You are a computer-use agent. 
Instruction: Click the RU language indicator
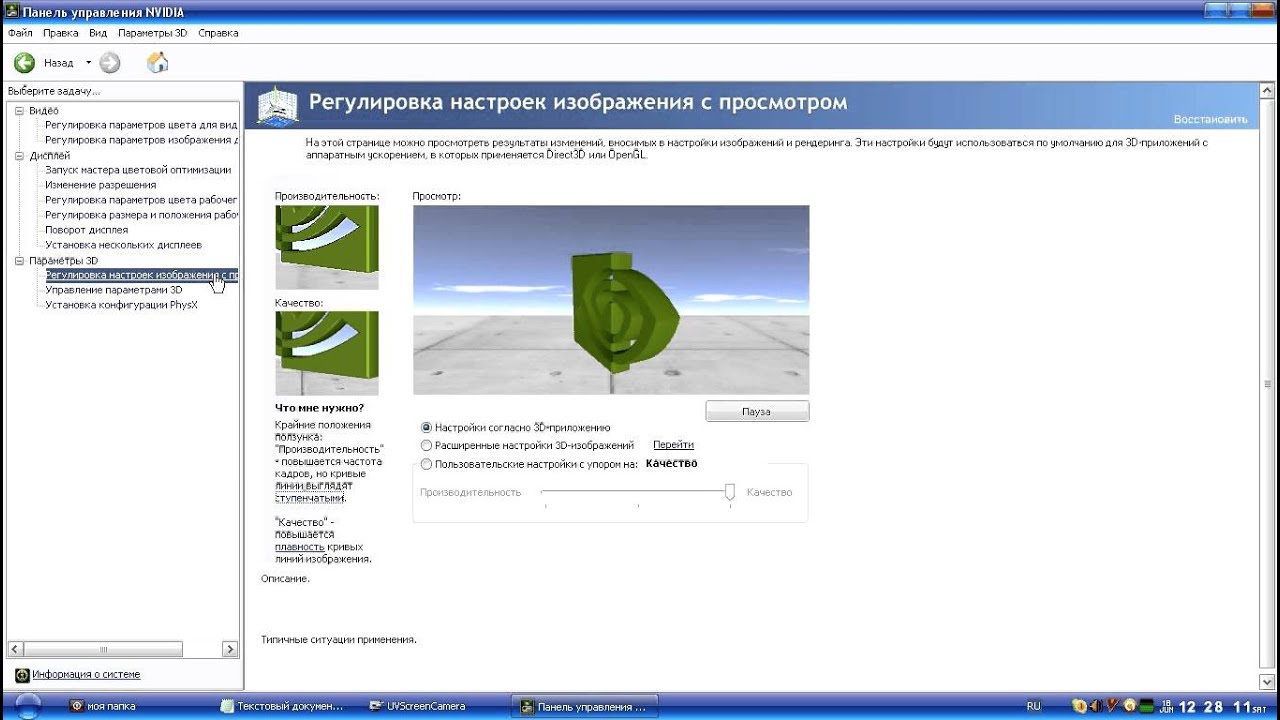[1033, 706]
